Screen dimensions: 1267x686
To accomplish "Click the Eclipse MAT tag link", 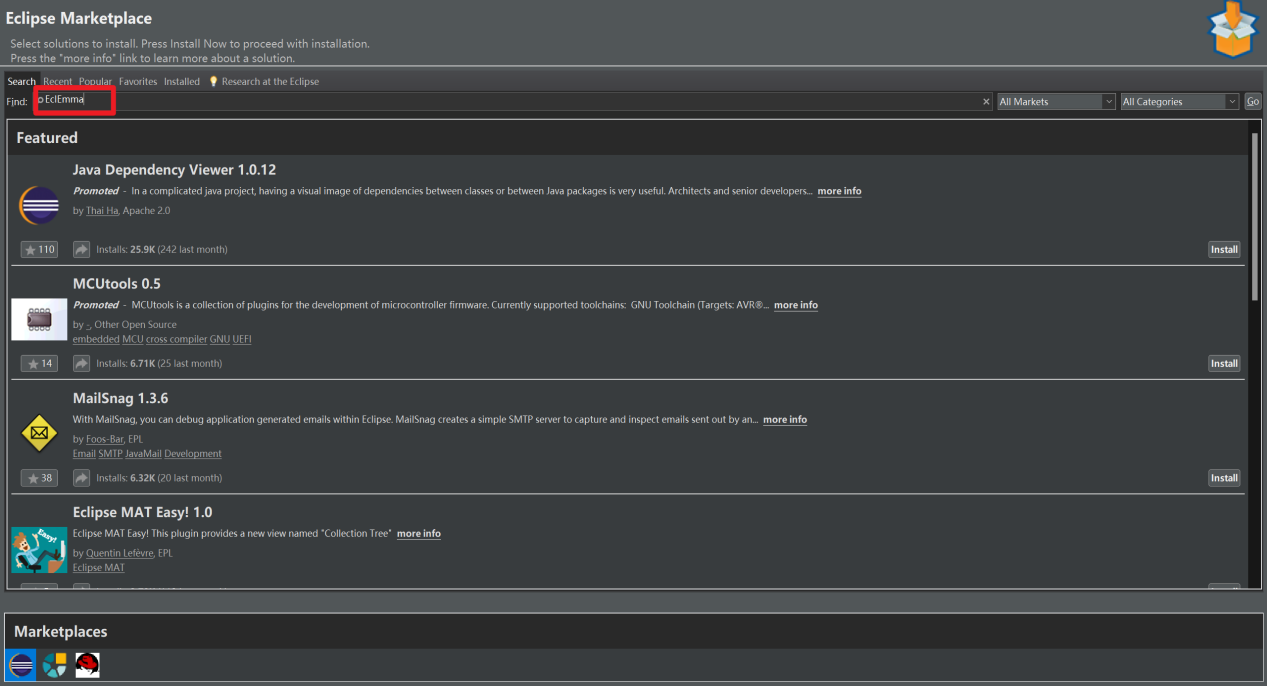I will click(99, 568).
